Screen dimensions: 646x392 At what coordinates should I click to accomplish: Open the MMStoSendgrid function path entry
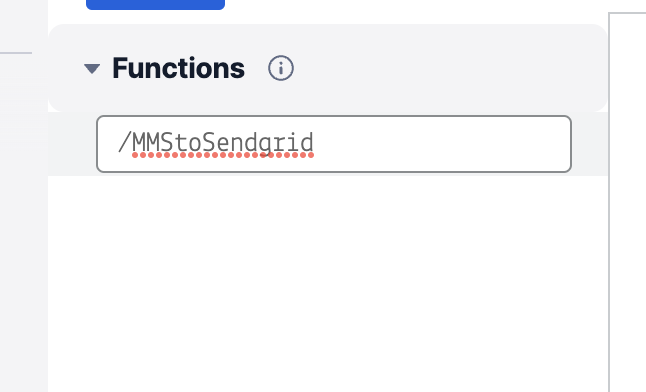click(334, 144)
